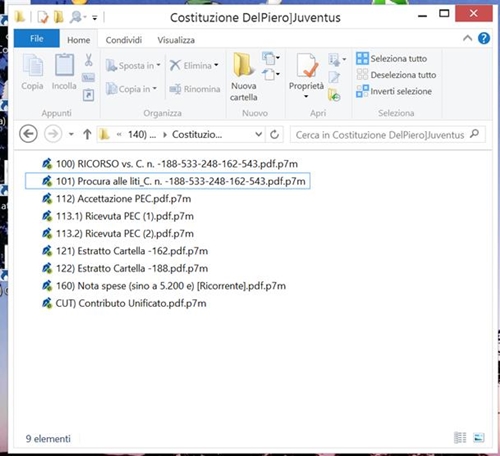Click the copy path icon below scissors

[x=88, y=78]
